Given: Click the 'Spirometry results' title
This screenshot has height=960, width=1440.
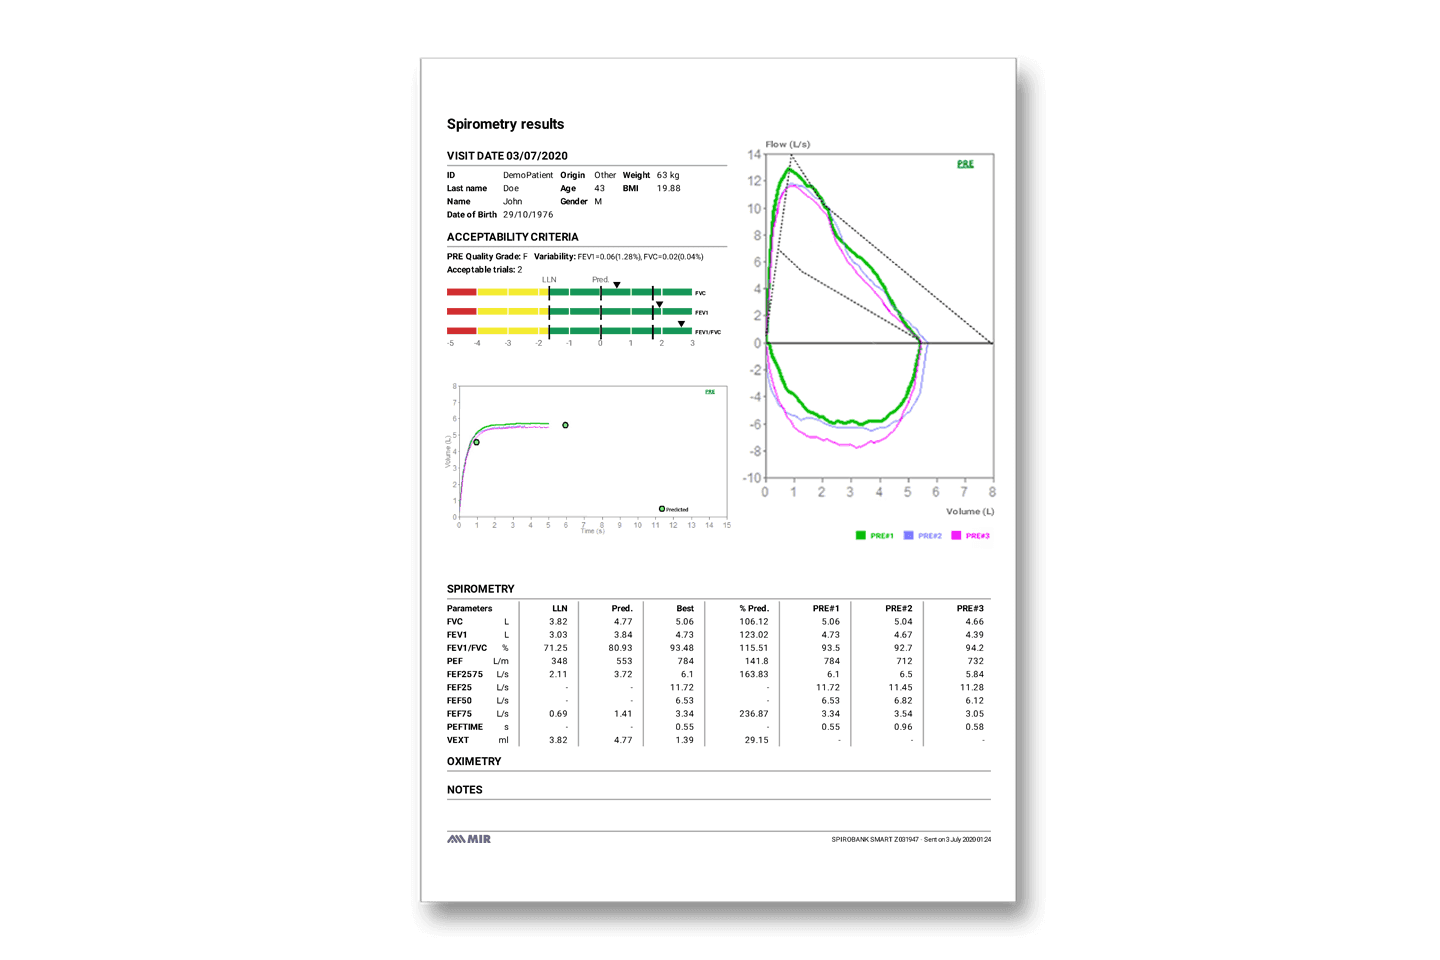Looking at the screenshot, I should (x=505, y=124).
